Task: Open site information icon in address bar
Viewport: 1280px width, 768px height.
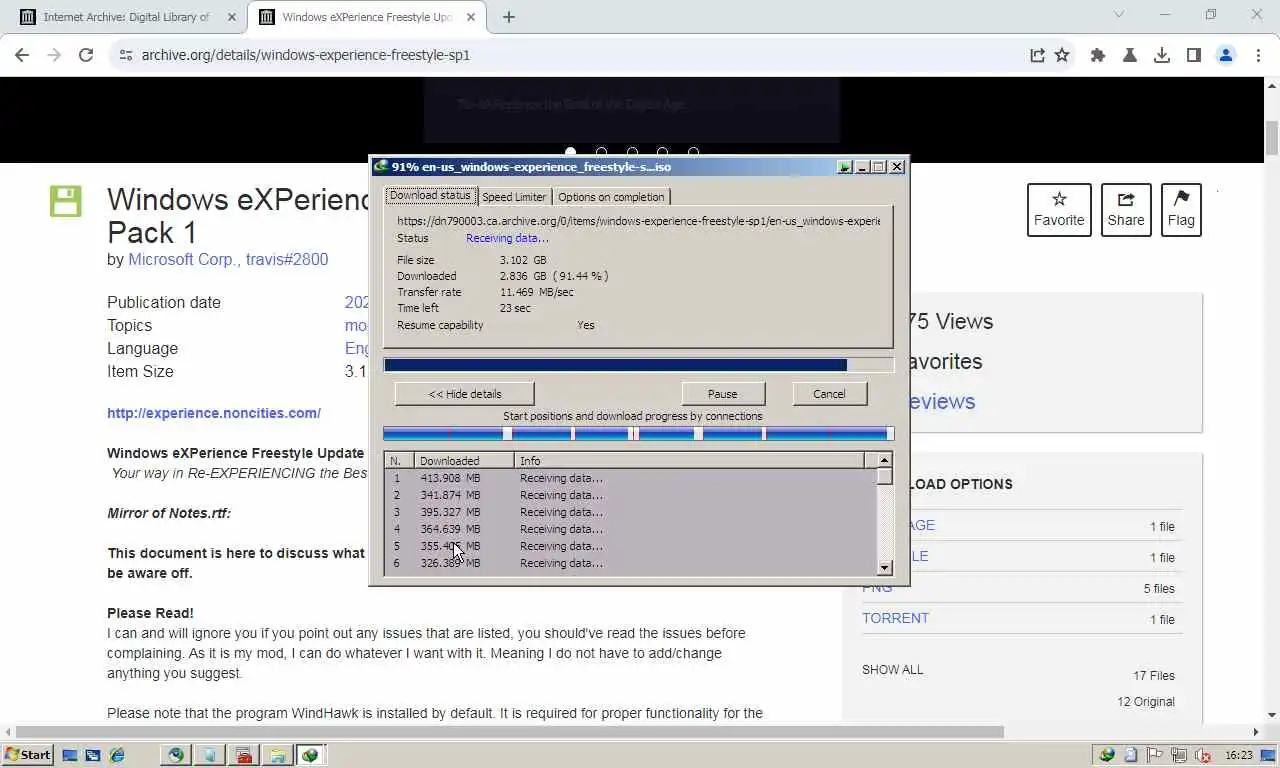Action: pos(125,55)
